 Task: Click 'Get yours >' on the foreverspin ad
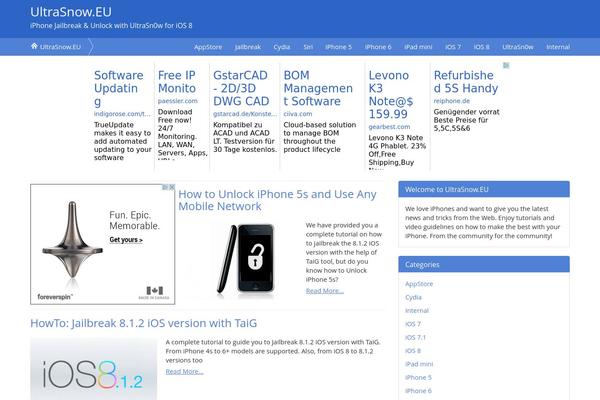pos(126,240)
